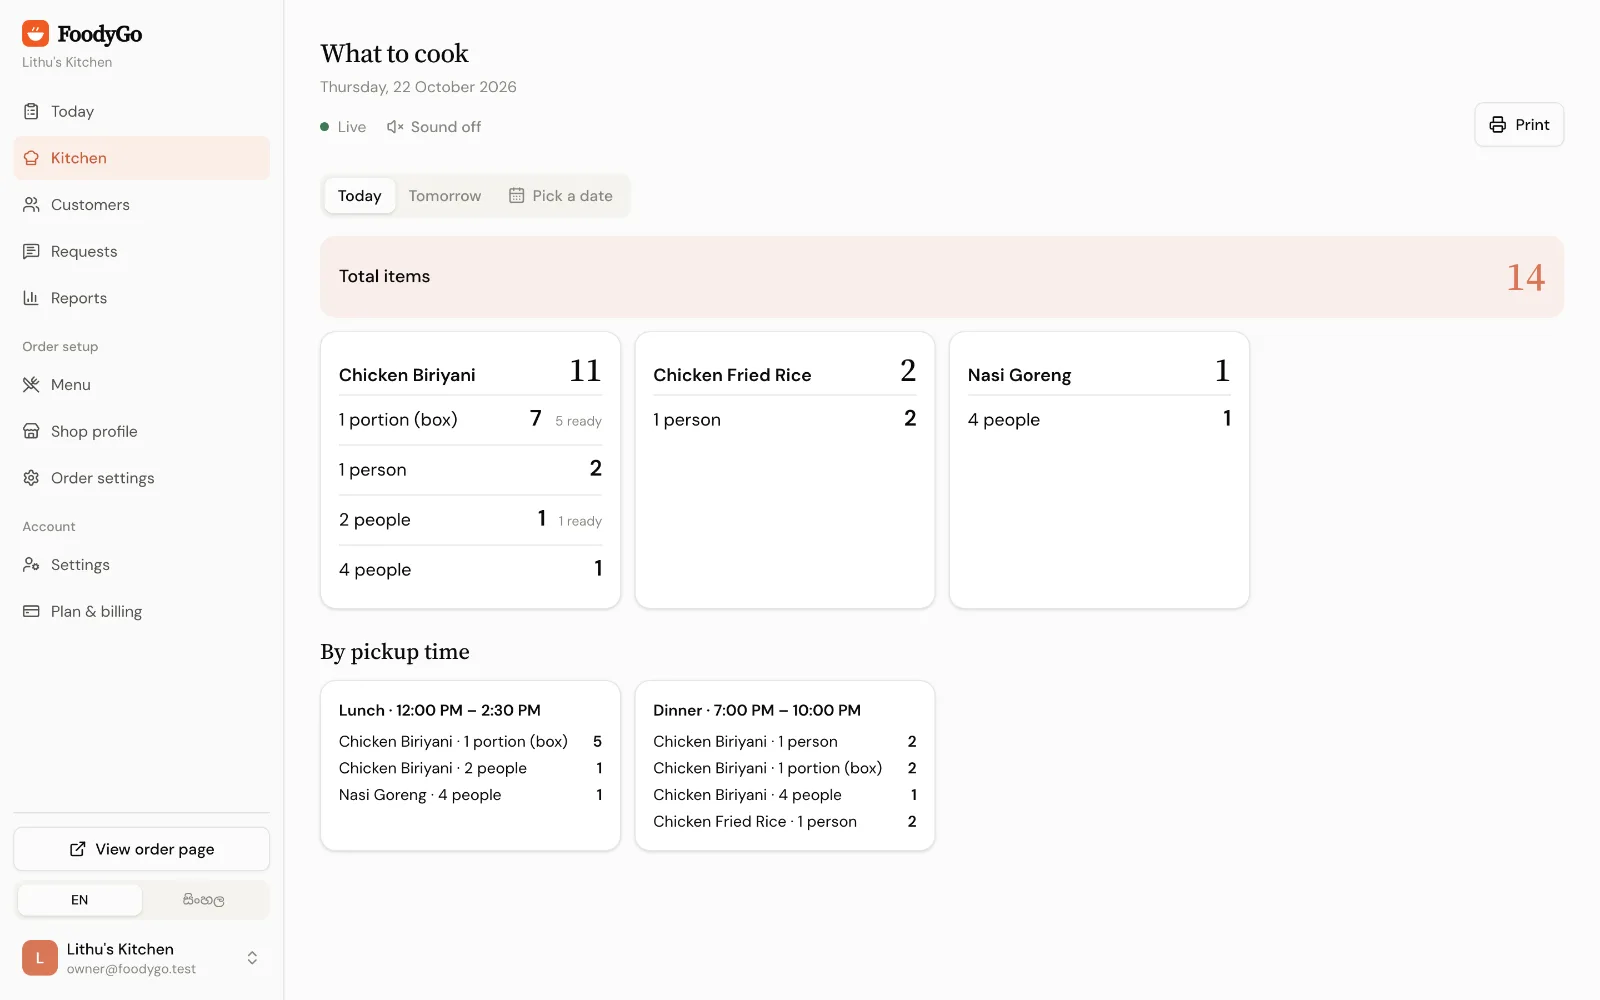
Task: Open Reports via the bar chart icon
Action: click(31, 298)
